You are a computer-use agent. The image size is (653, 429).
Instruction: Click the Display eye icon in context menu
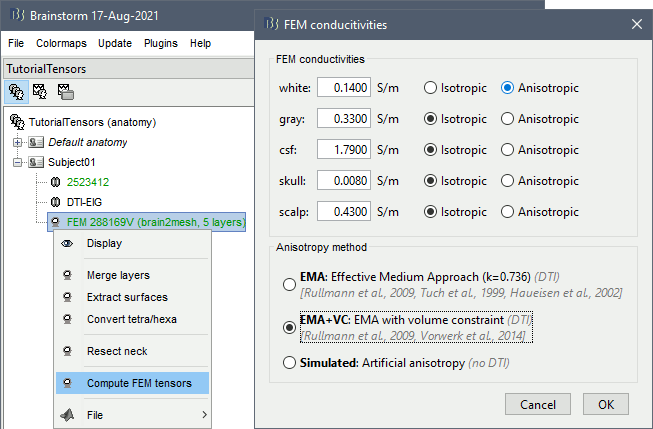point(67,243)
